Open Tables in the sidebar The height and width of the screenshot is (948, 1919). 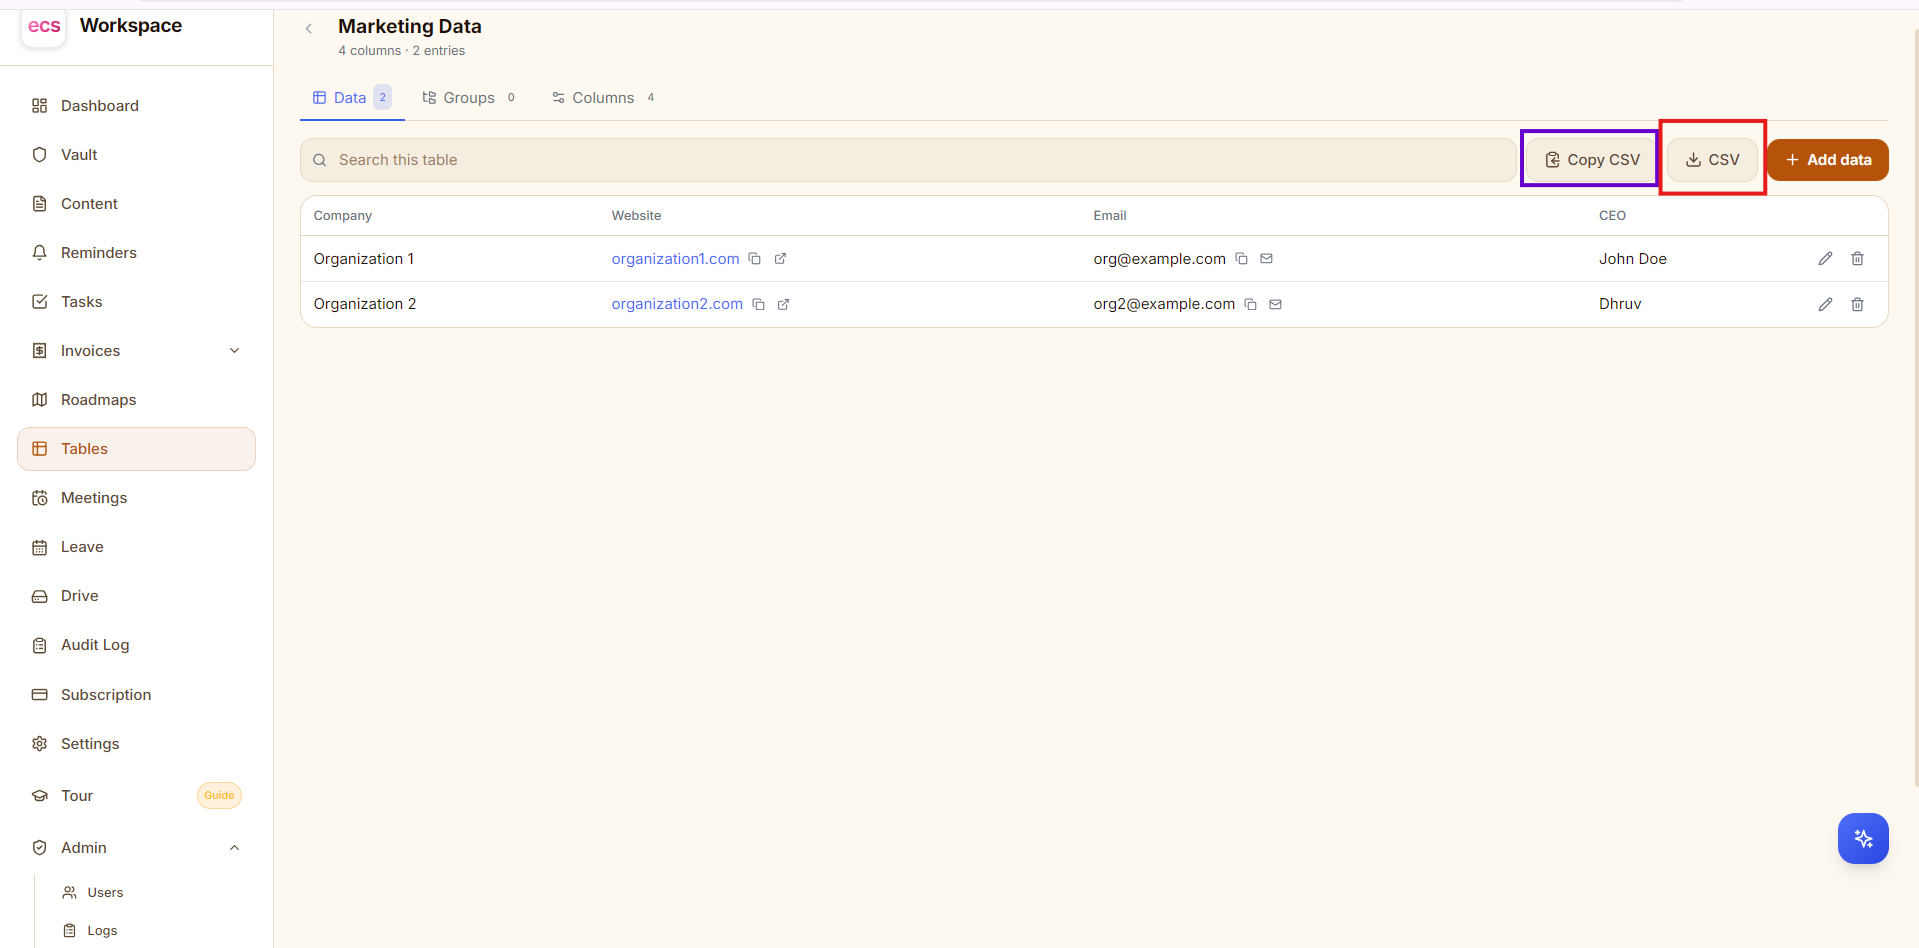tap(136, 449)
